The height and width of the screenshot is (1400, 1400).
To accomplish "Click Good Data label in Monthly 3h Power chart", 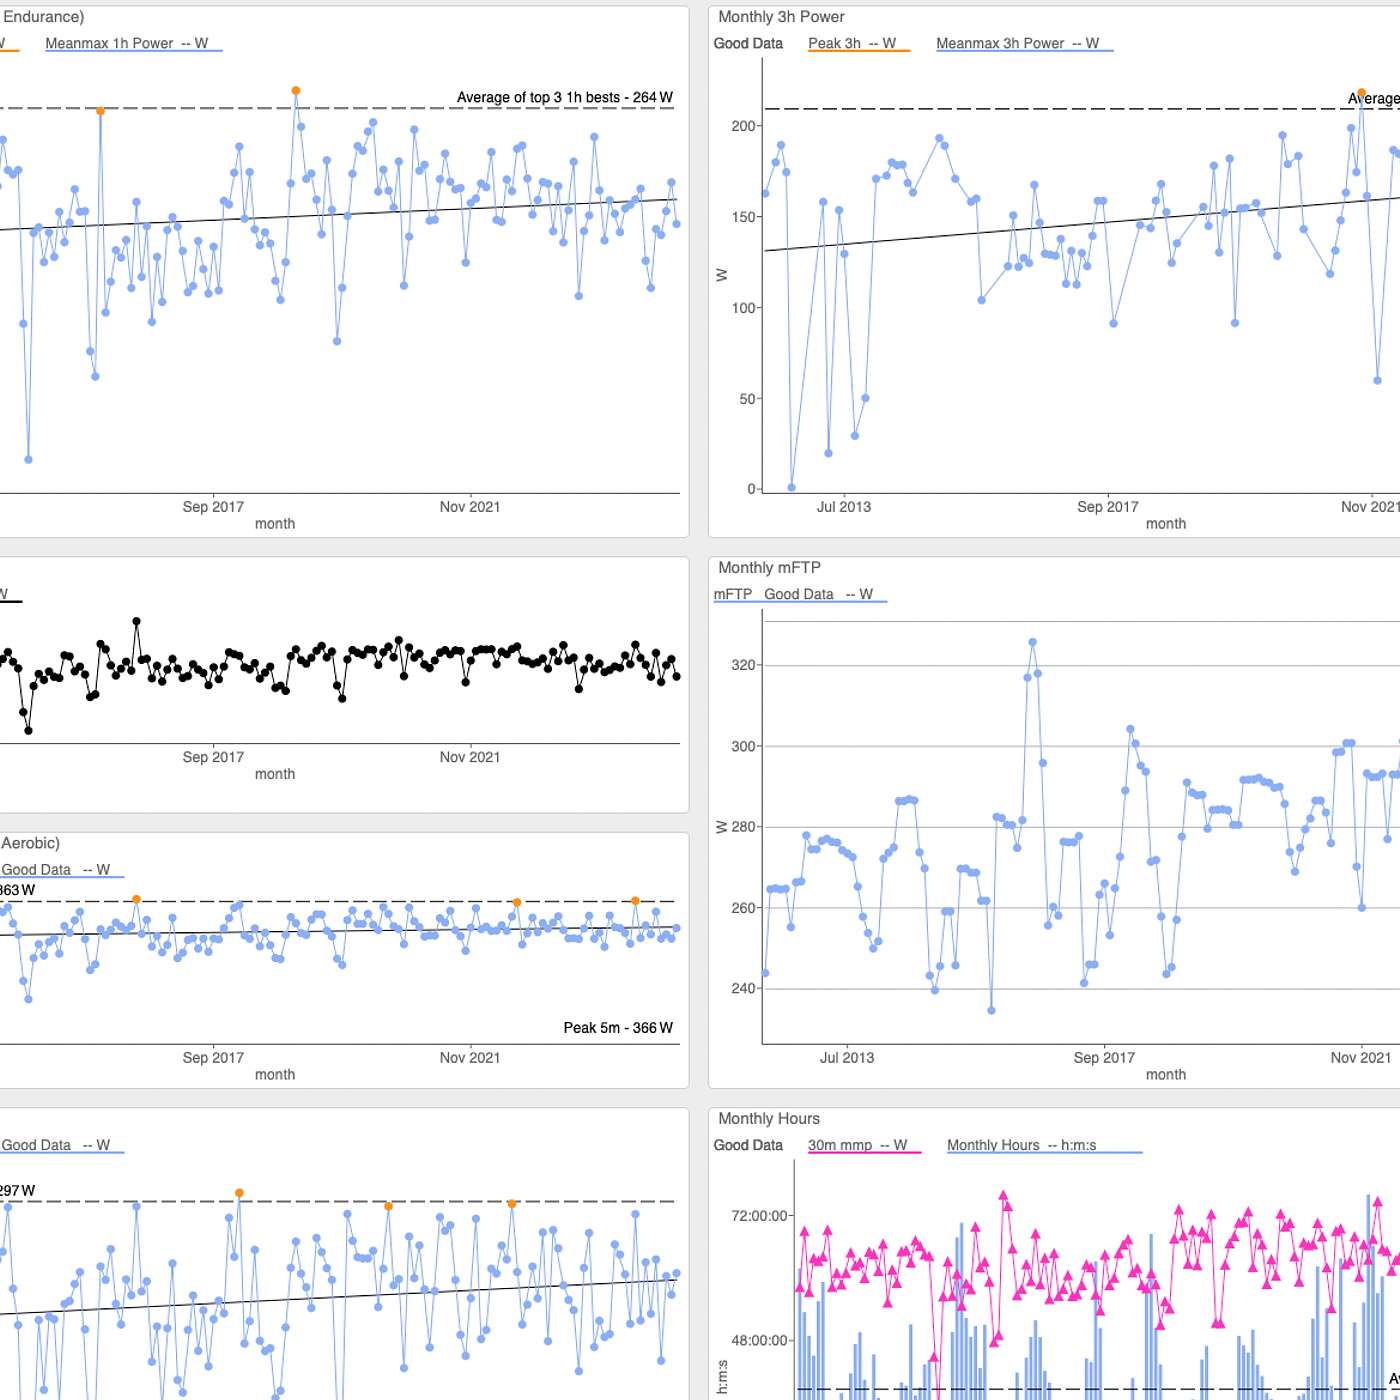I will [x=748, y=44].
